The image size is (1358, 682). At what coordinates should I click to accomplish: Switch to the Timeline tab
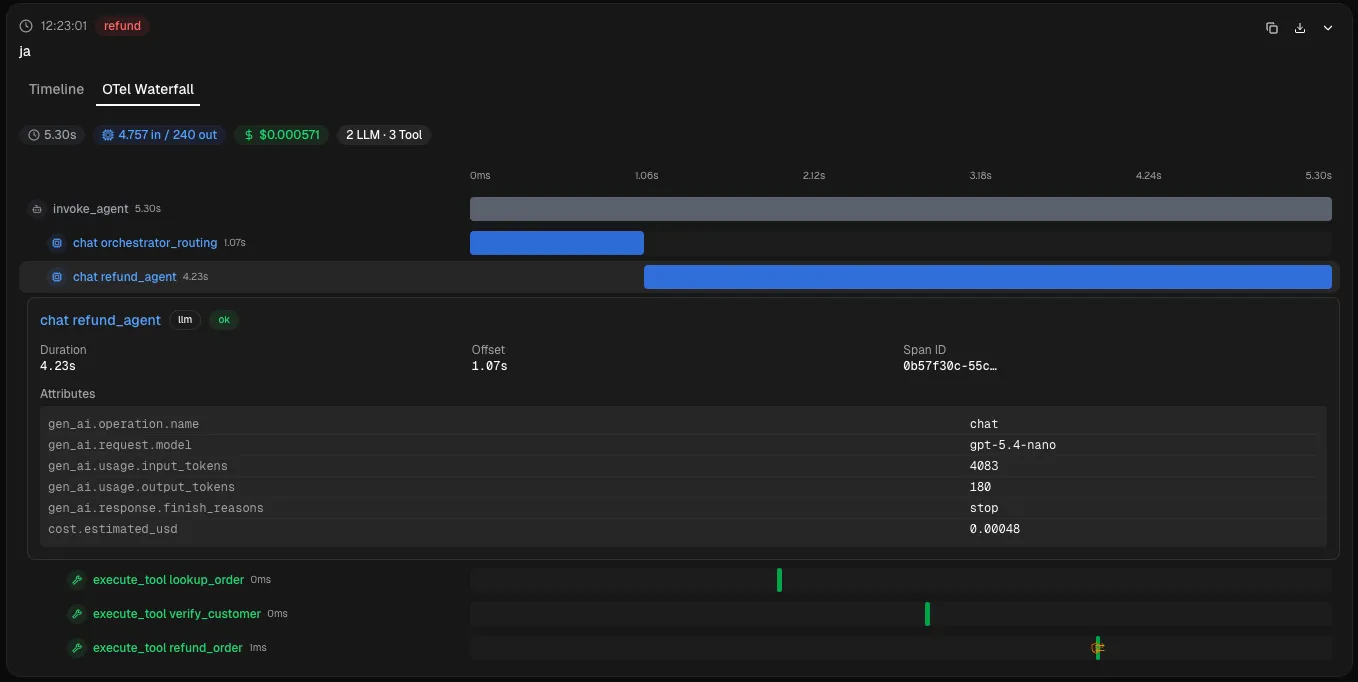(55, 89)
